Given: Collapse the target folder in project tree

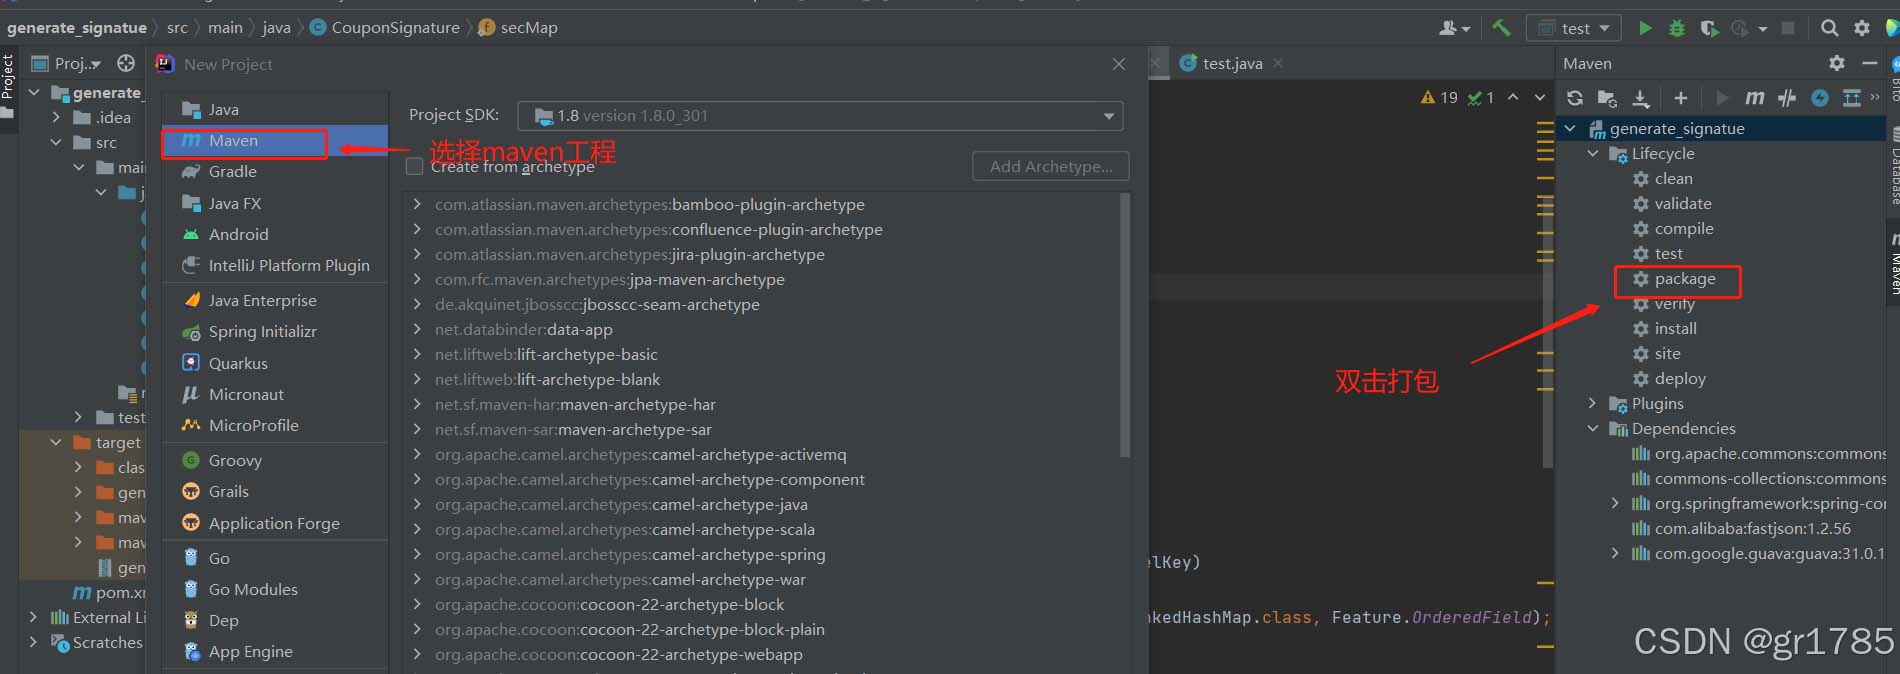Looking at the screenshot, I should 56,442.
